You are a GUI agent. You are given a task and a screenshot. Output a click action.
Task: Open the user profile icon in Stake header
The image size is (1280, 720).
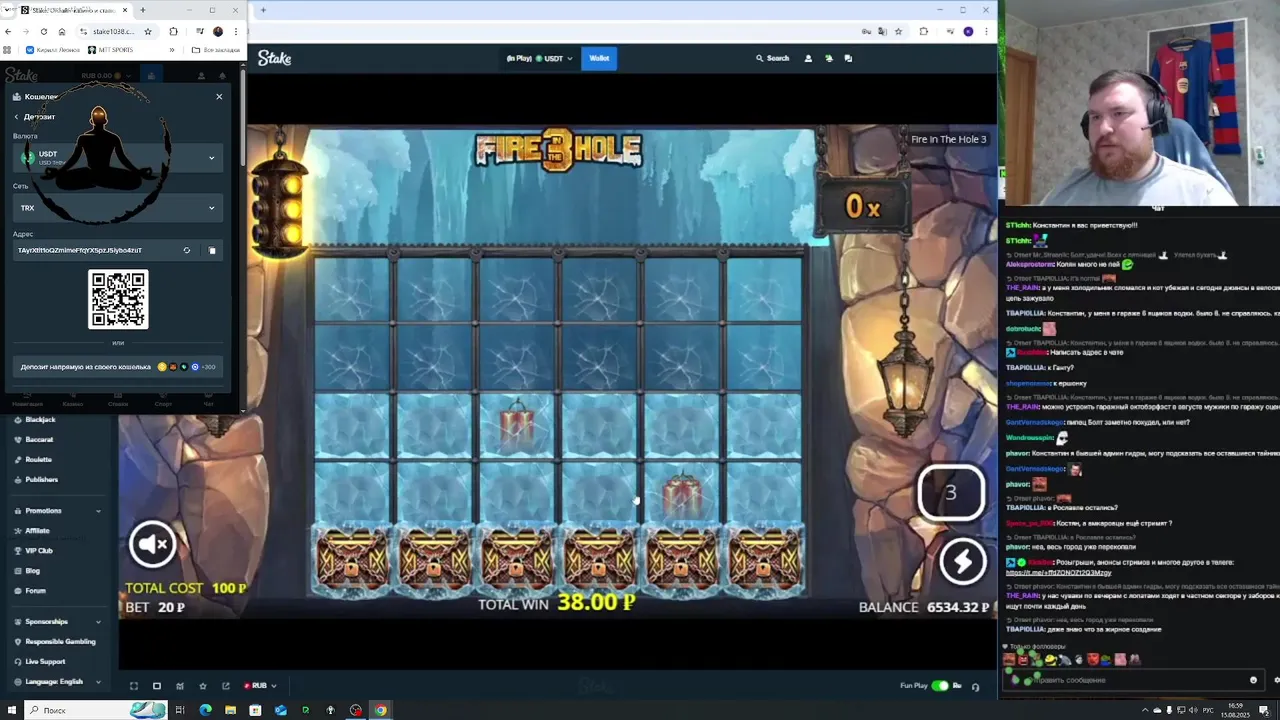(808, 58)
